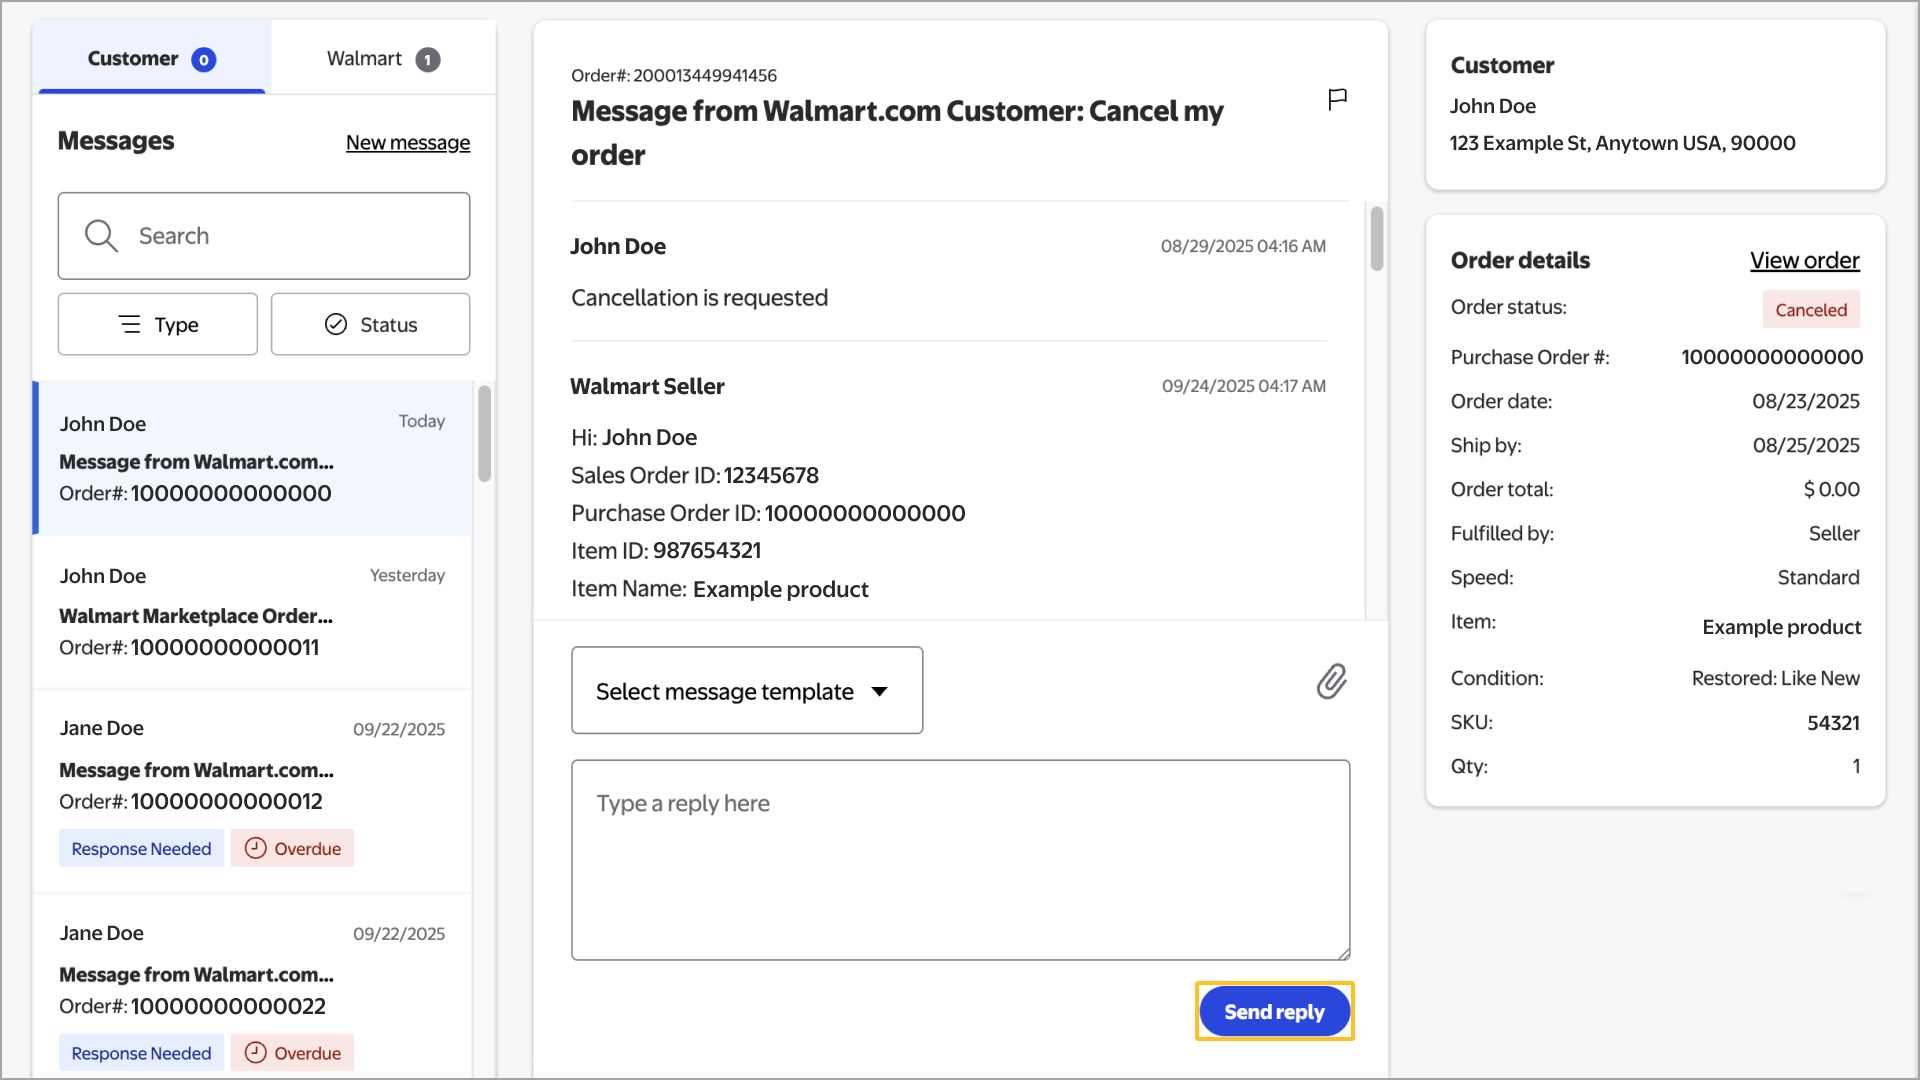Click the flag icon on the message header
Viewport: 1920px width, 1080px height.
coord(1337,99)
